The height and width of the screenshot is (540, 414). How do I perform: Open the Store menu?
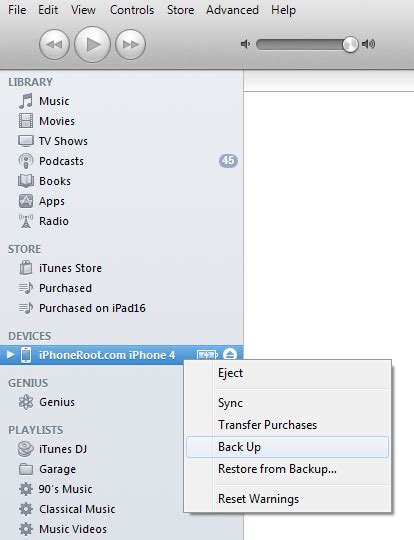pos(180,10)
